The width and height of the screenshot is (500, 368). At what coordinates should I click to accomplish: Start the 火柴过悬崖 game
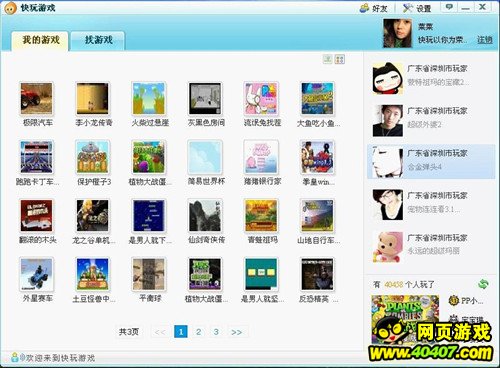coord(149,99)
